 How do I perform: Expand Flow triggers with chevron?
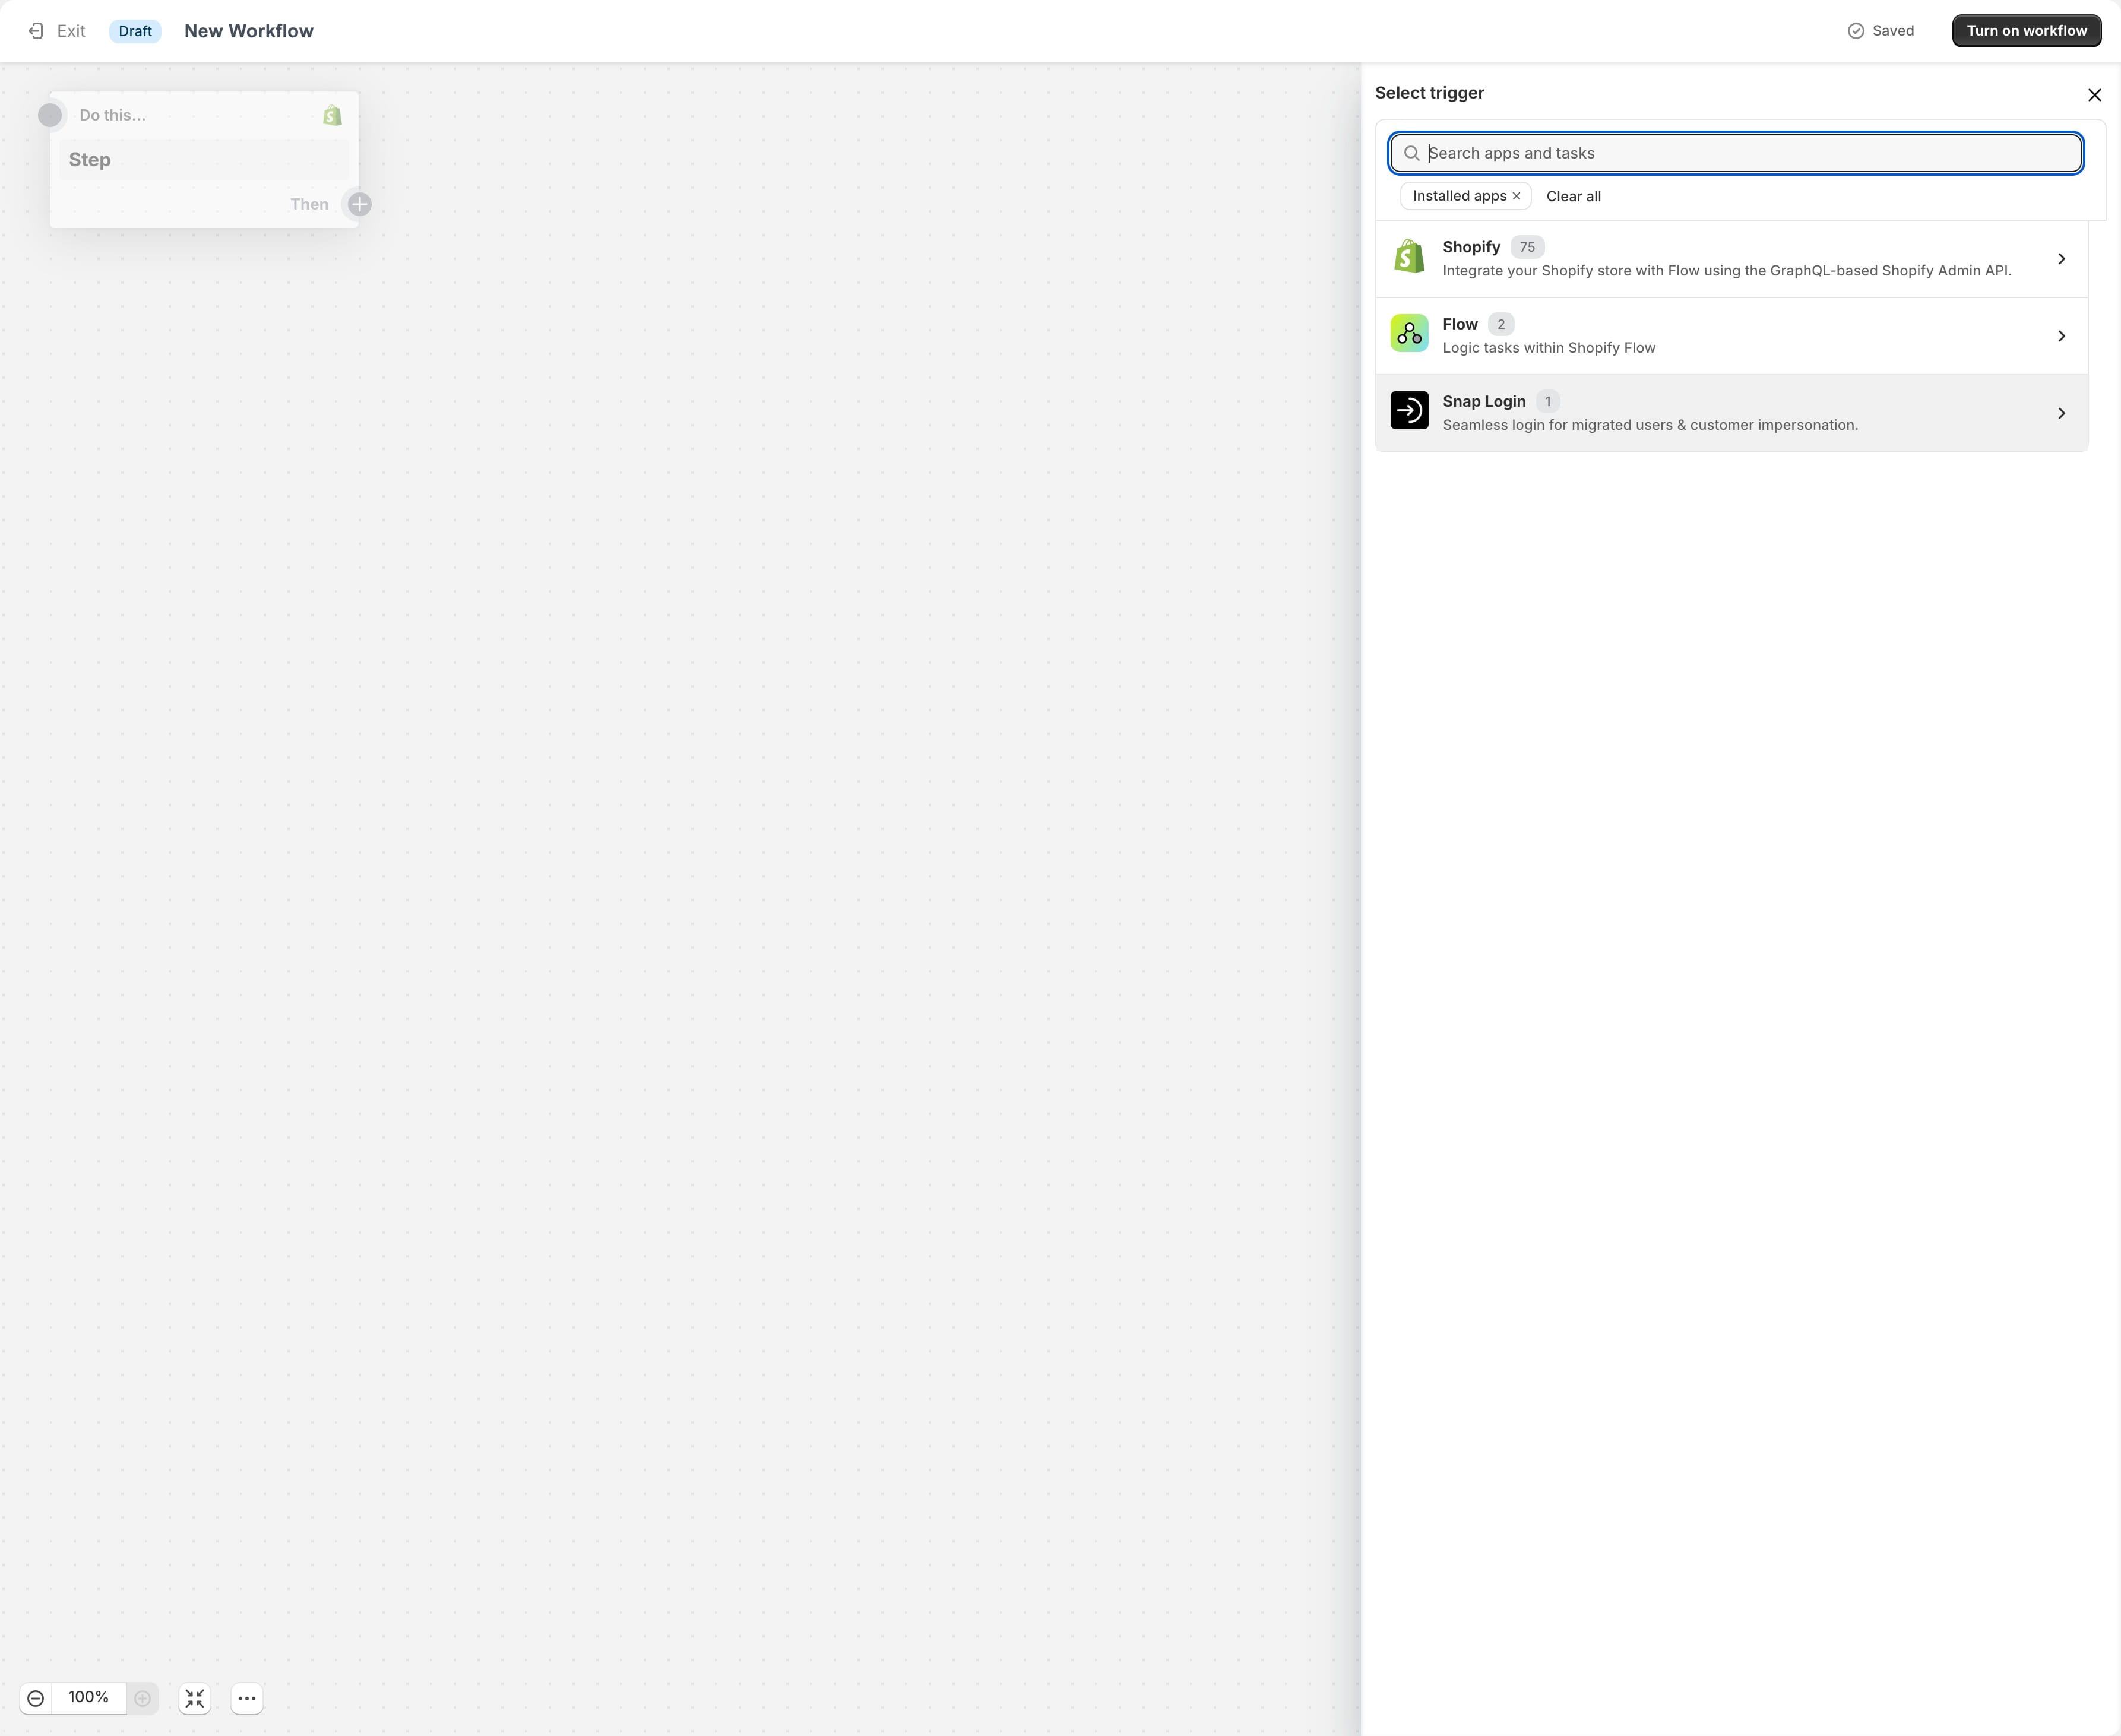[x=2061, y=336]
